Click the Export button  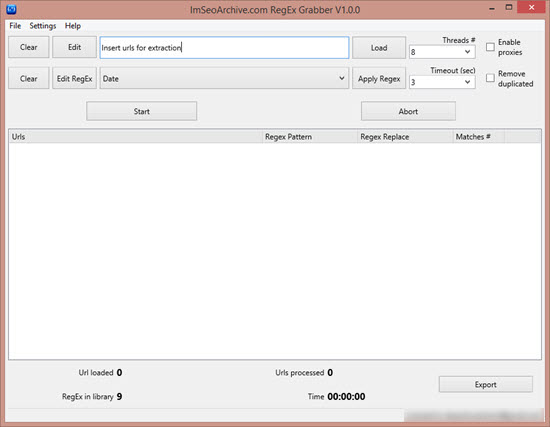pos(485,385)
